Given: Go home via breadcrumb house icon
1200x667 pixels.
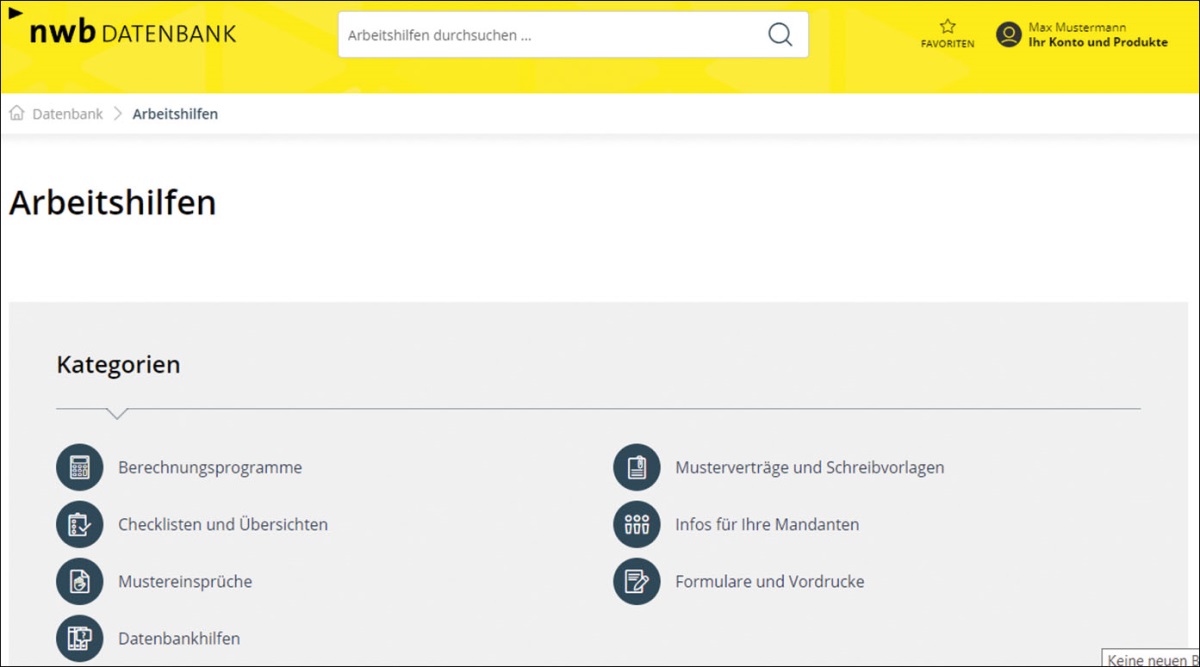Looking at the screenshot, I should tap(17, 114).
